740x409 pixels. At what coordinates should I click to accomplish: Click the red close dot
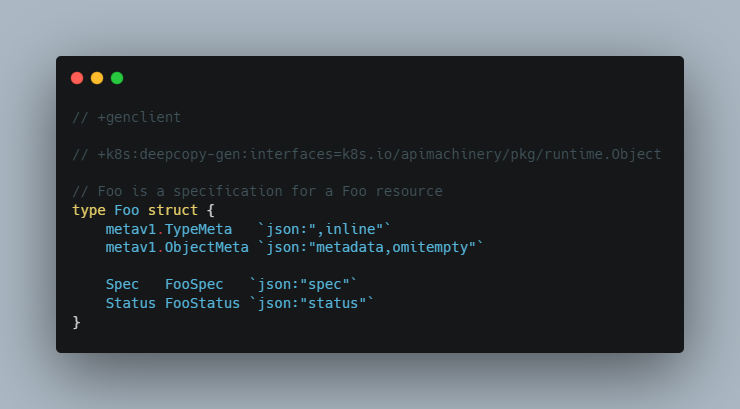77,78
